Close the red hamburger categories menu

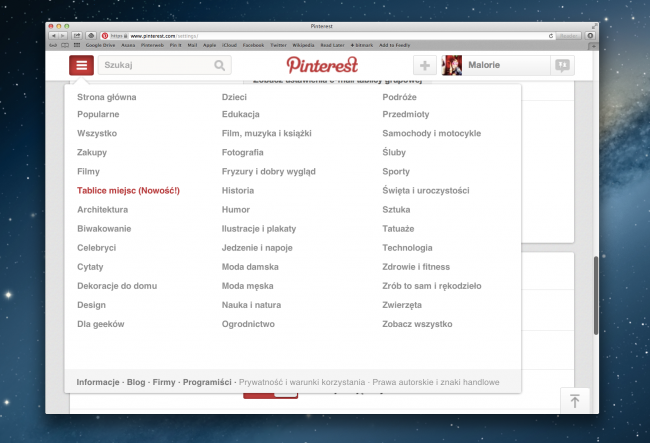81,65
